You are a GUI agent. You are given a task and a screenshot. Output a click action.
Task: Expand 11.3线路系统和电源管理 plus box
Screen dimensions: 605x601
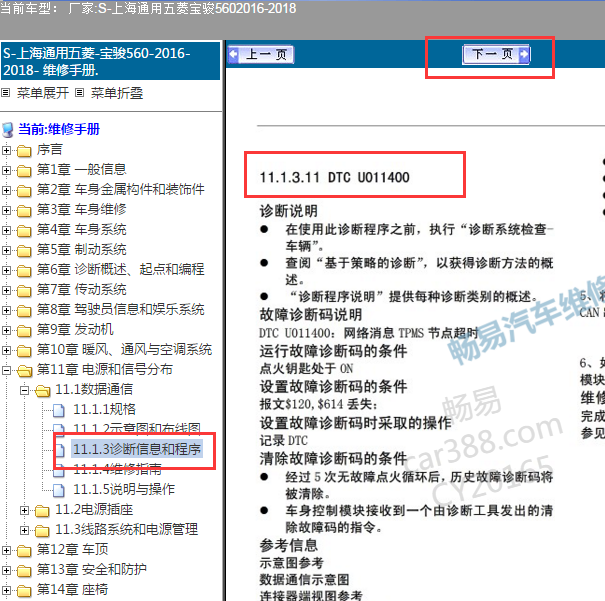[24, 531]
